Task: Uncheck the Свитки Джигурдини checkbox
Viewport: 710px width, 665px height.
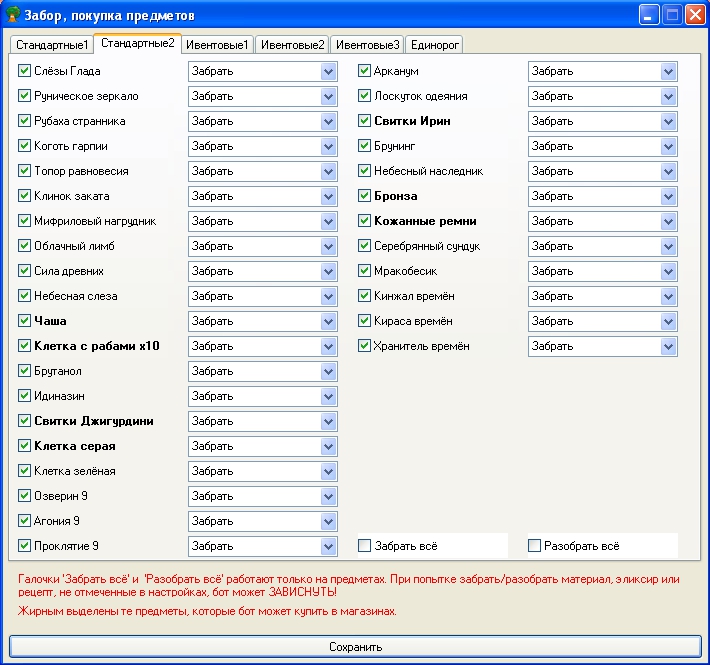Action: (25, 421)
